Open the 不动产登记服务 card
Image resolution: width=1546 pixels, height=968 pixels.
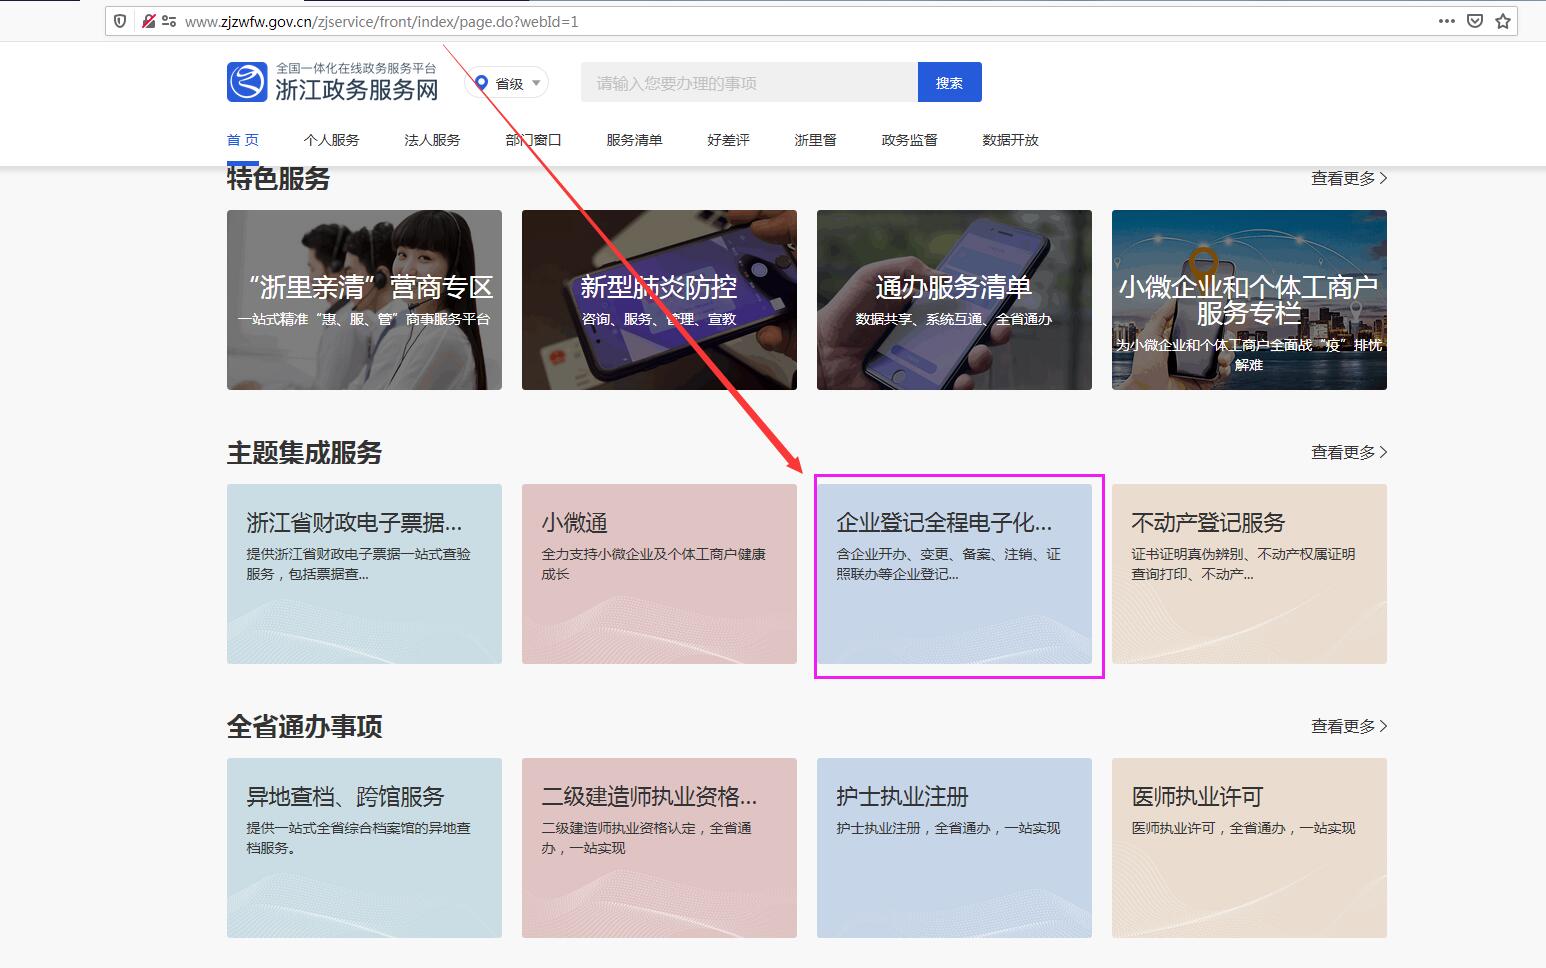1248,573
